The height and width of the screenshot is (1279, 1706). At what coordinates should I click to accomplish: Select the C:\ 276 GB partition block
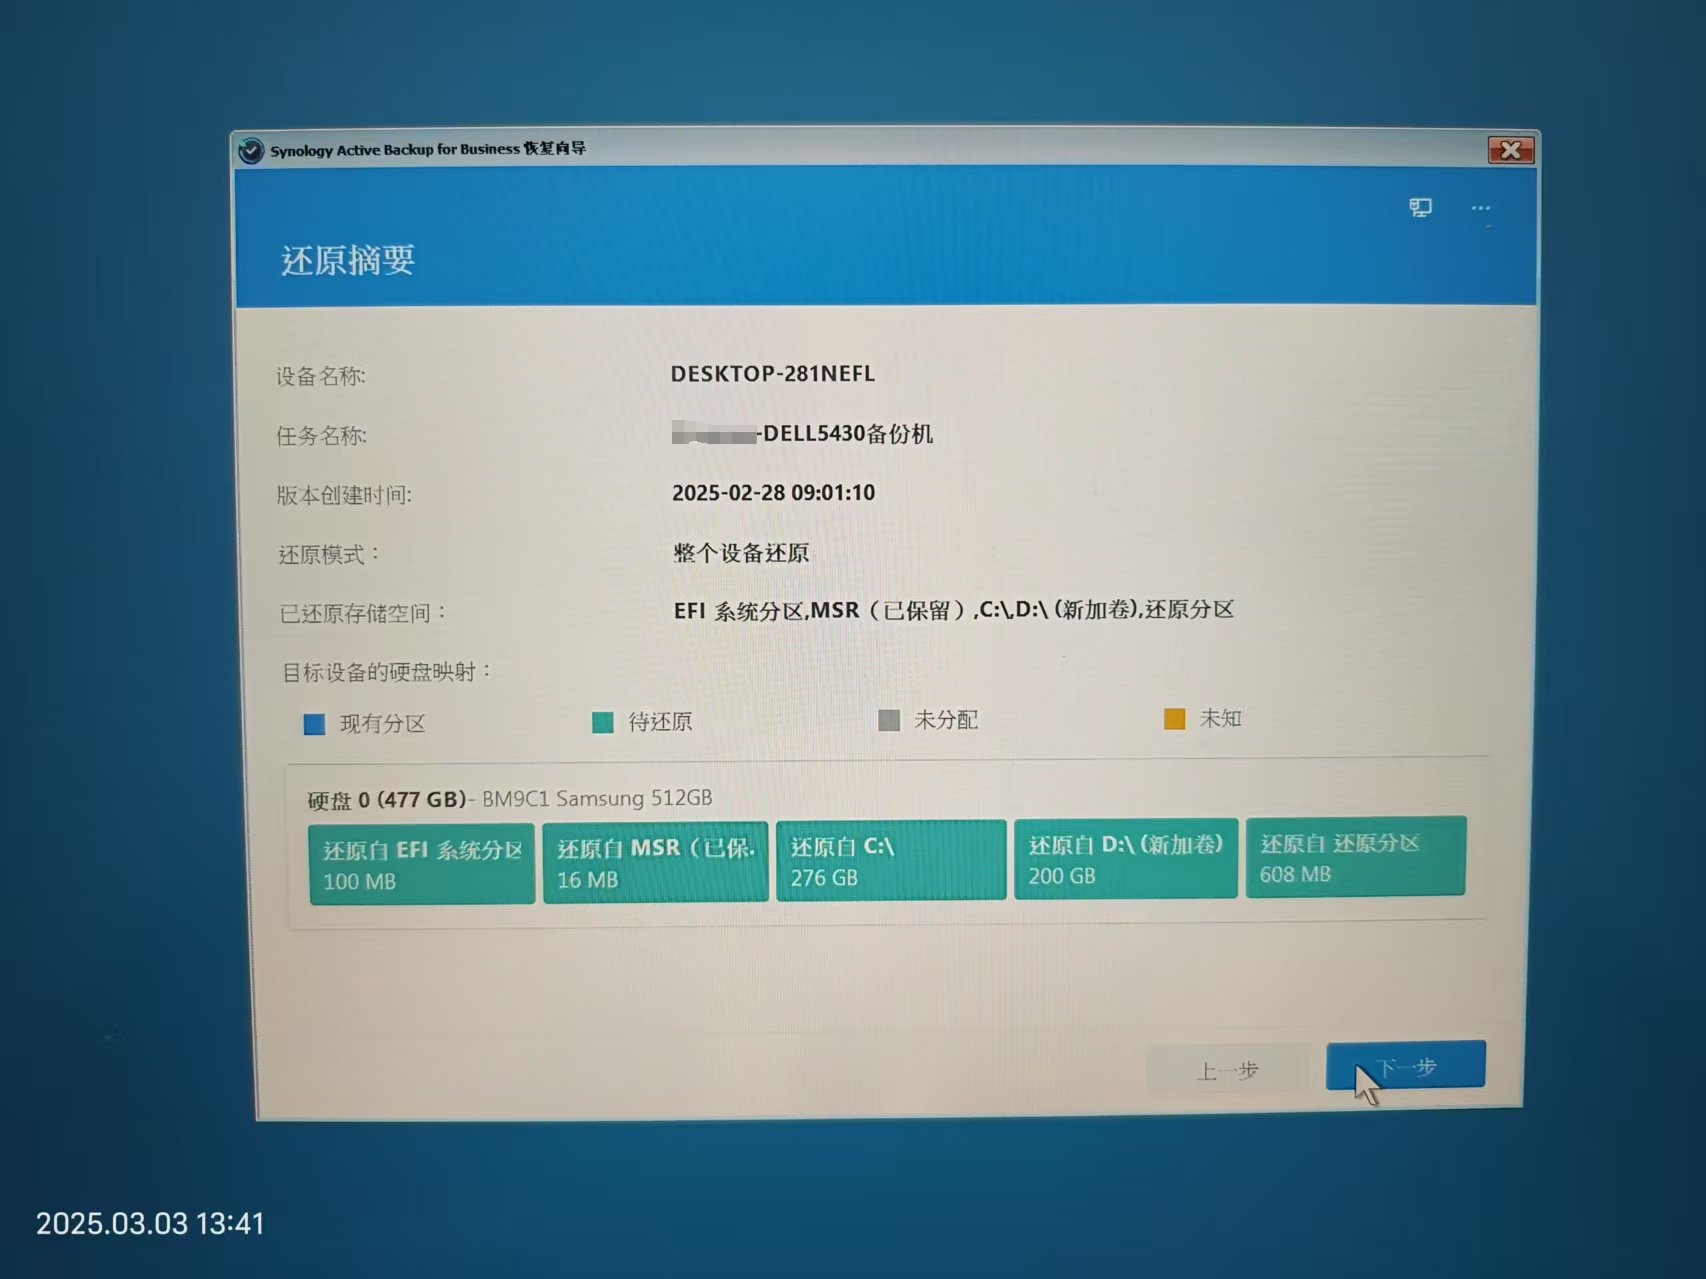point(890,860)
